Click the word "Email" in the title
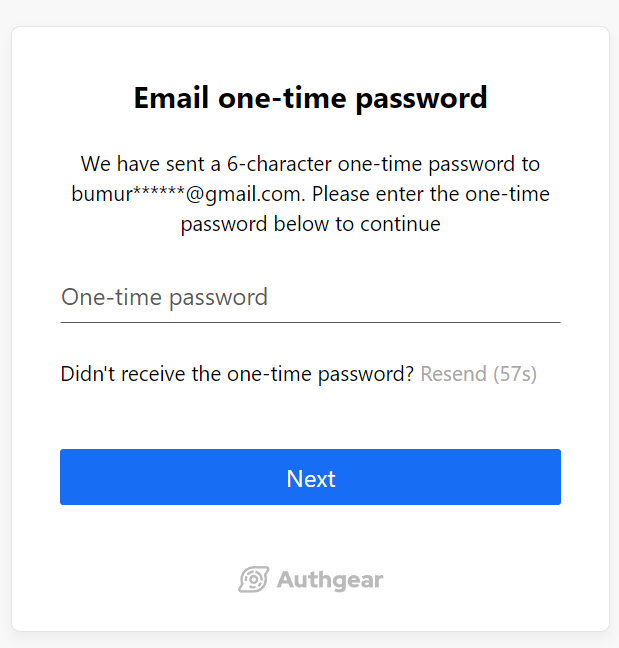This screenshot has width=619, height=648. [x=171, y=98]
